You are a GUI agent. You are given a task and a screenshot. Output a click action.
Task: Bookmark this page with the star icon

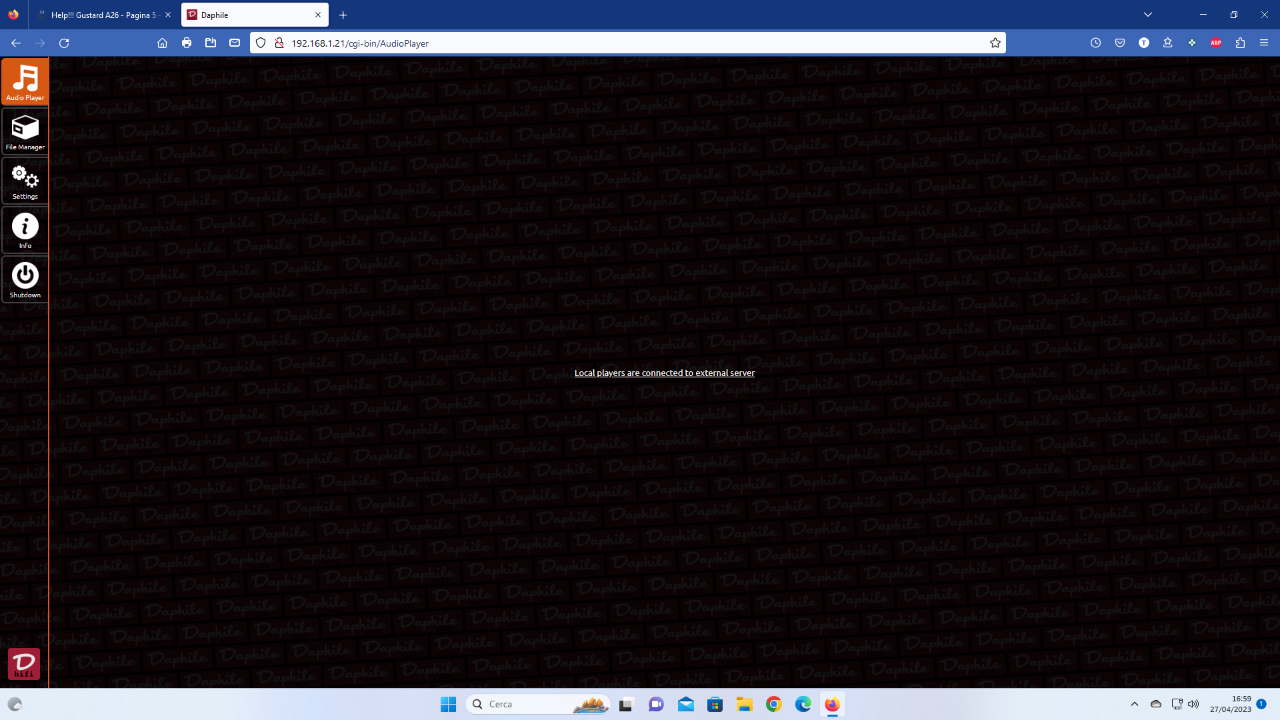tap(995, 43)
